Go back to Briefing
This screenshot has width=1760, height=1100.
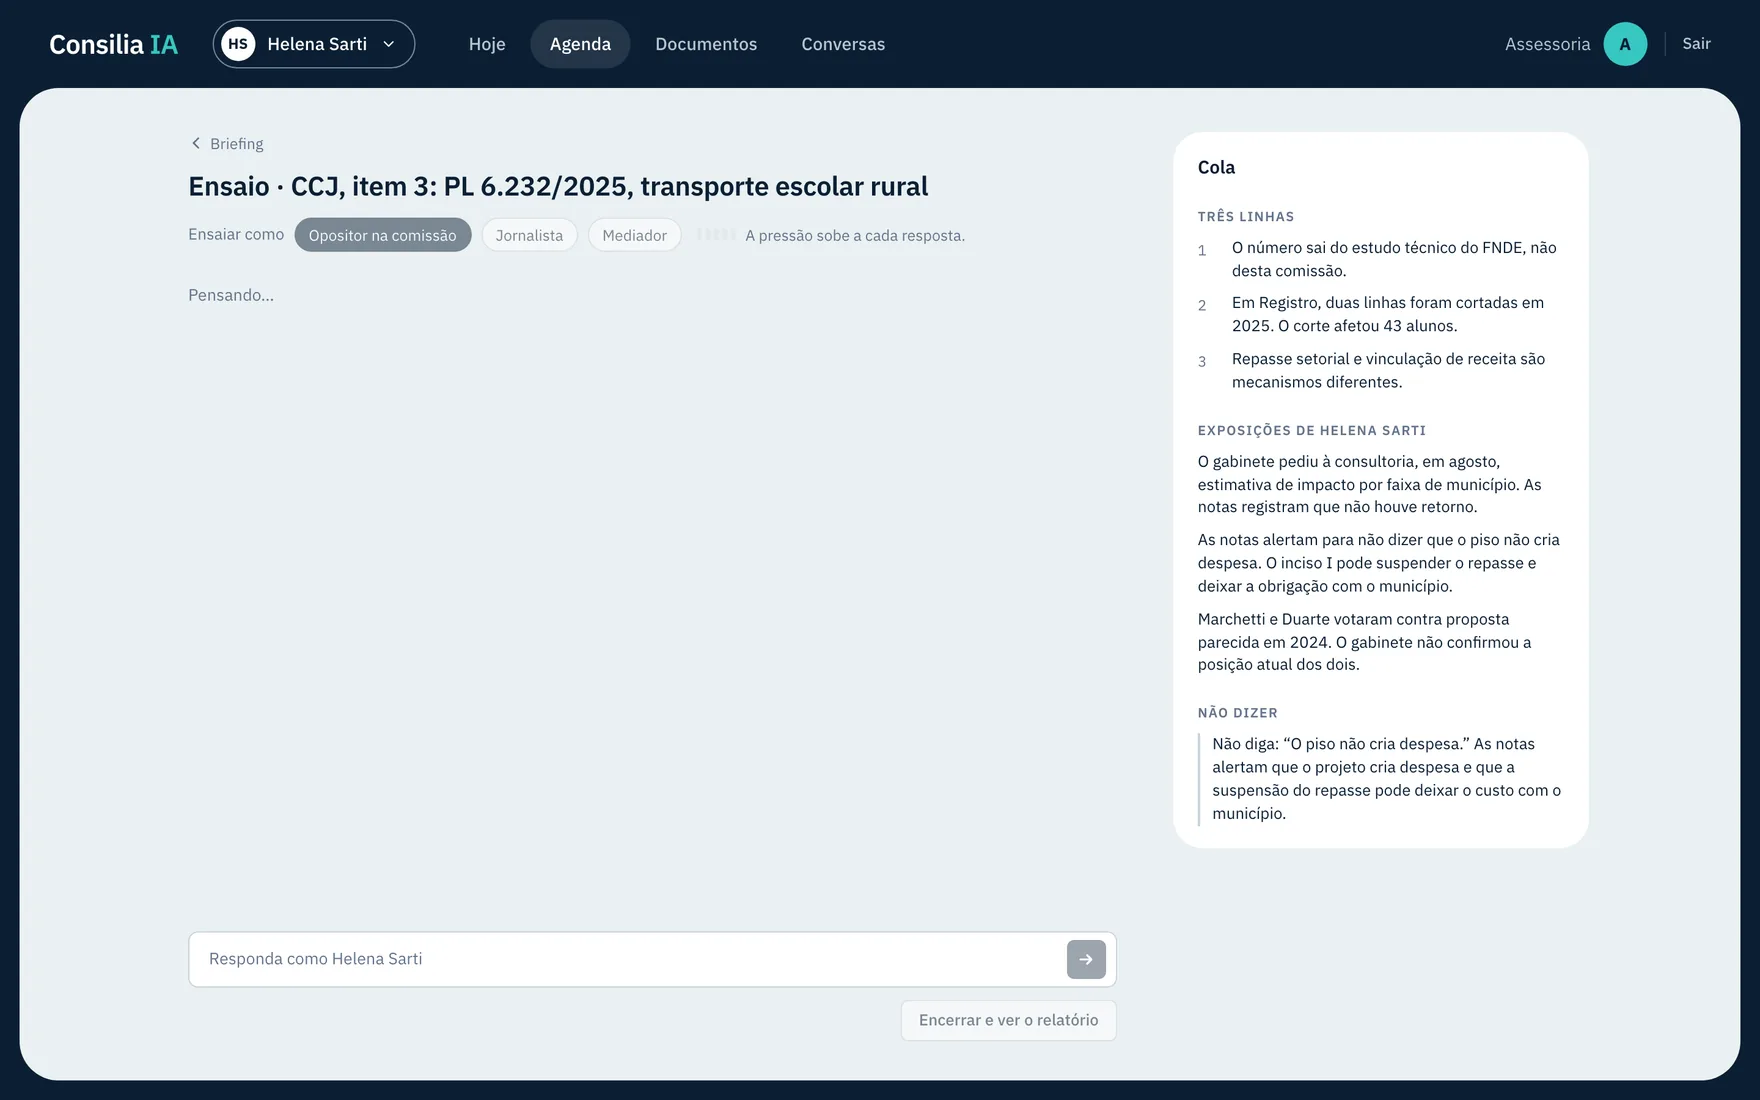pos(227,144)
